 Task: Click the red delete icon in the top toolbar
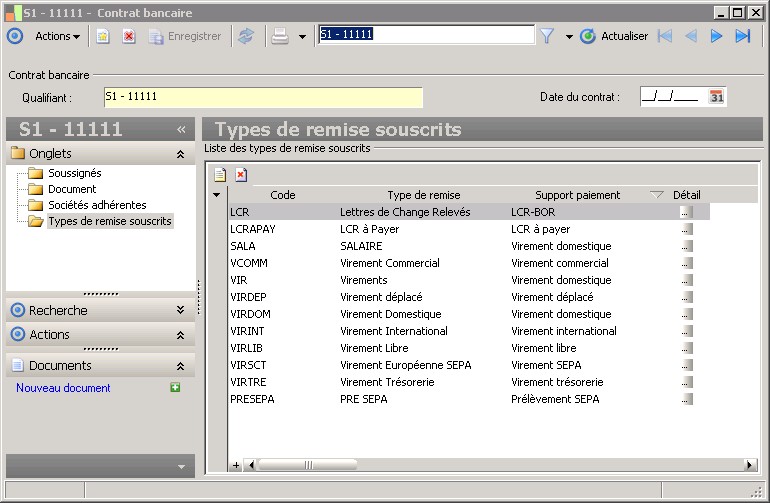pyautogui.click(x=128, y=36)
